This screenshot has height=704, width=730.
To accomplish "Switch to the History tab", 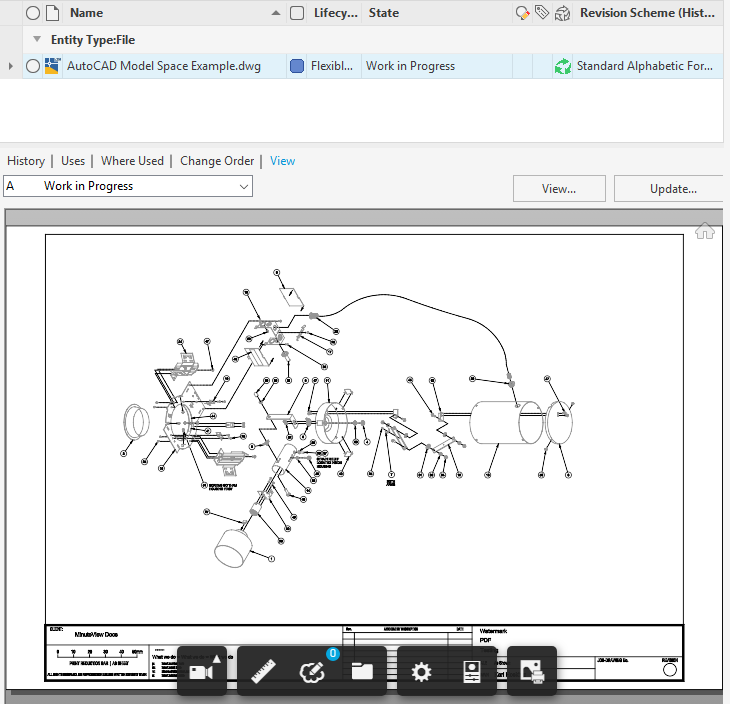I will tap(26, 161).
